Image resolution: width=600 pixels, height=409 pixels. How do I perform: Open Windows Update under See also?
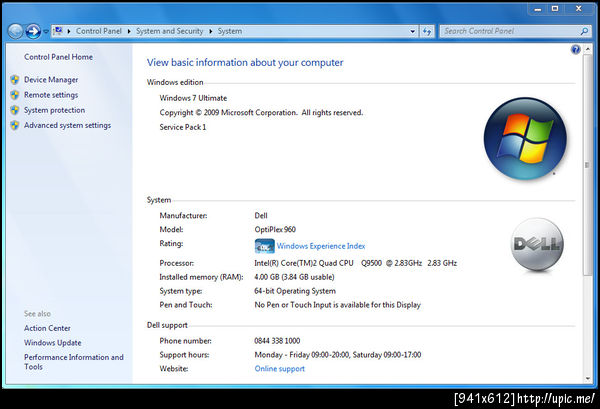pyautogui.click(x=52, y=343)
